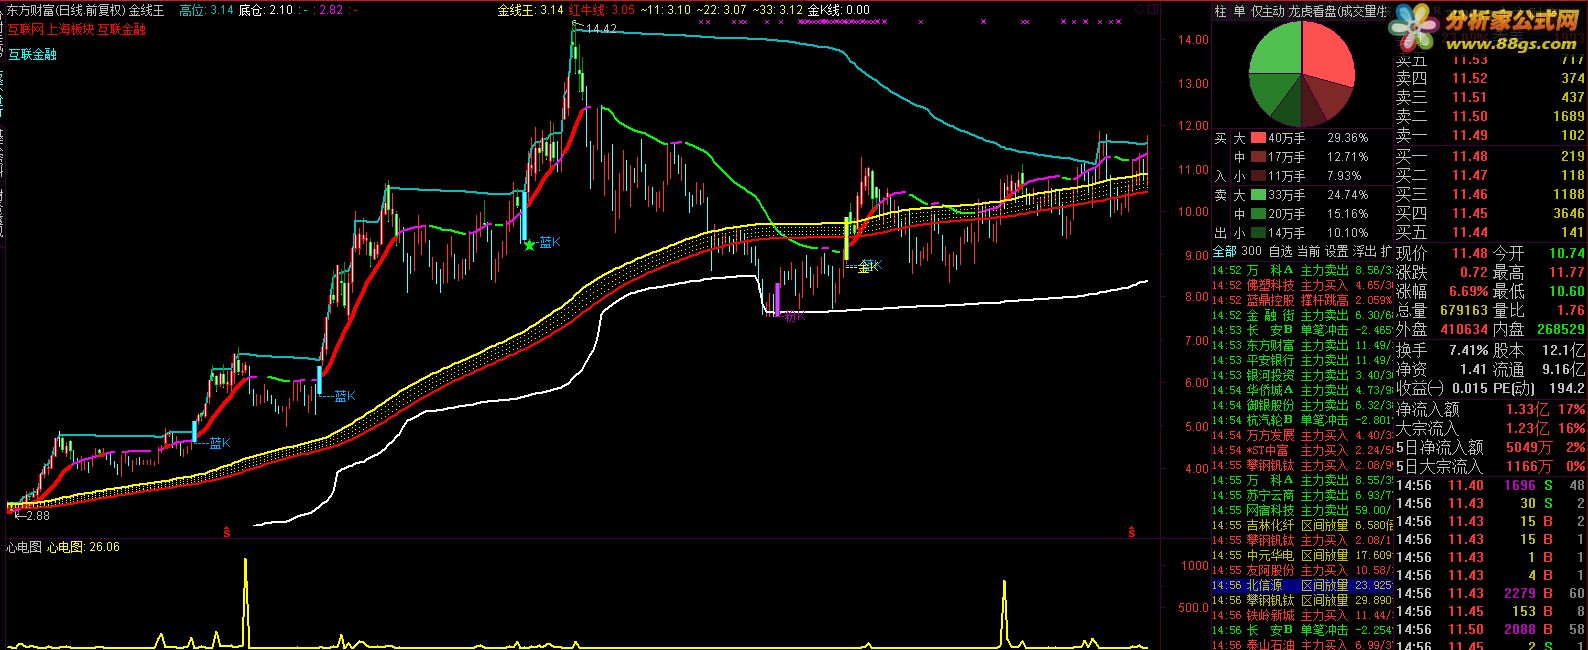Select the 苏宁云商 row

click(x=1301, y=495)
